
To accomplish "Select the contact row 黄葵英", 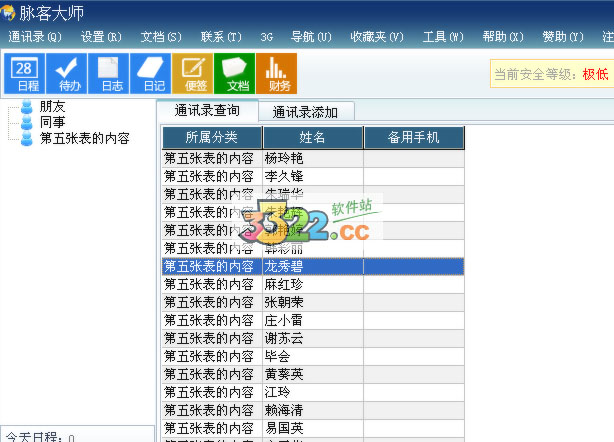I will [x=313, y=374].
